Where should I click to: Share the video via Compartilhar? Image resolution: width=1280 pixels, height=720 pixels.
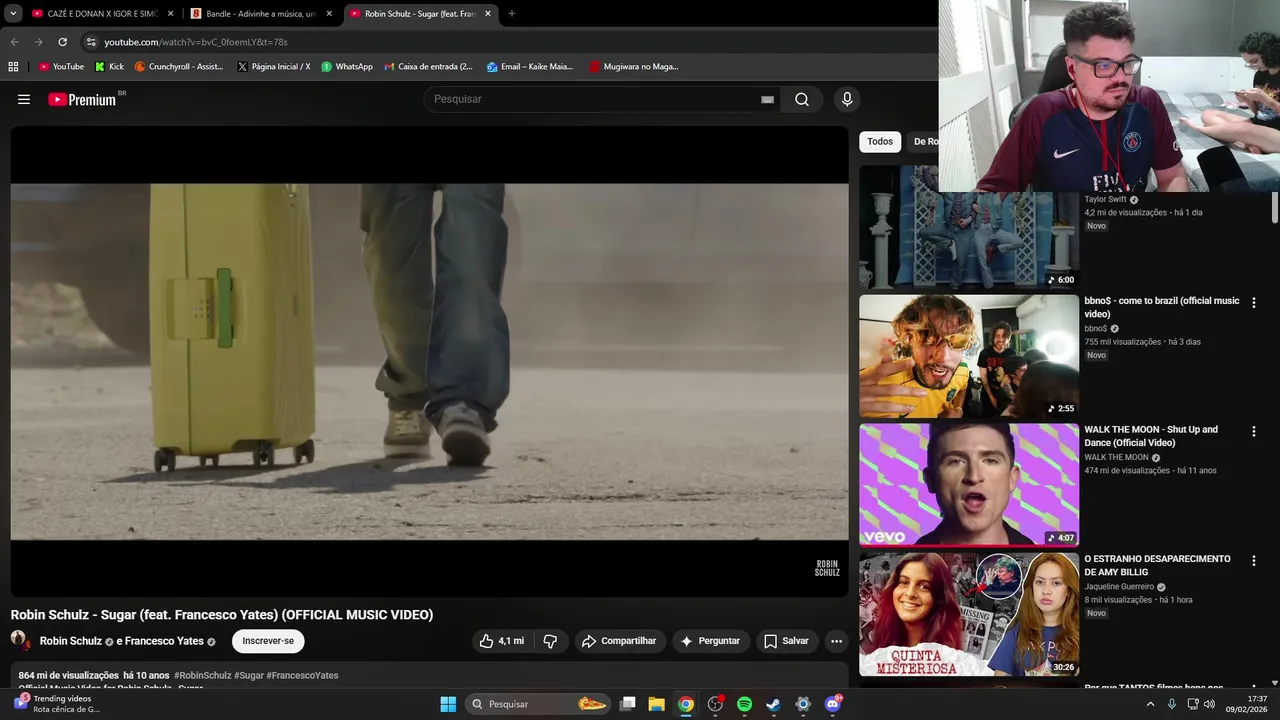coord(619,641)
